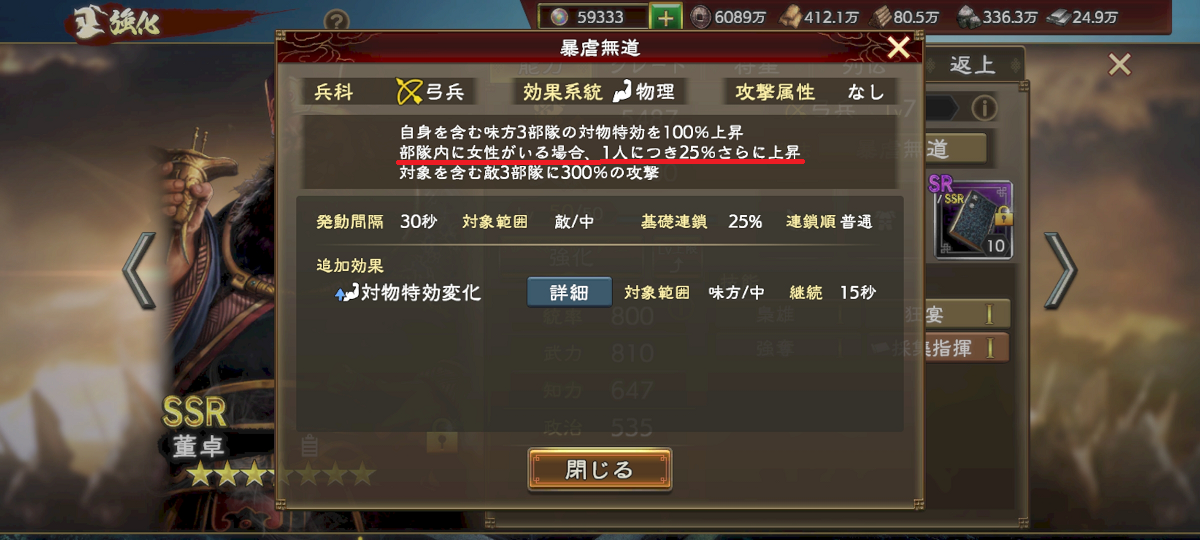Click the info circle icon
This screenshot has width=1200, height=540.
tap(983, 107)
